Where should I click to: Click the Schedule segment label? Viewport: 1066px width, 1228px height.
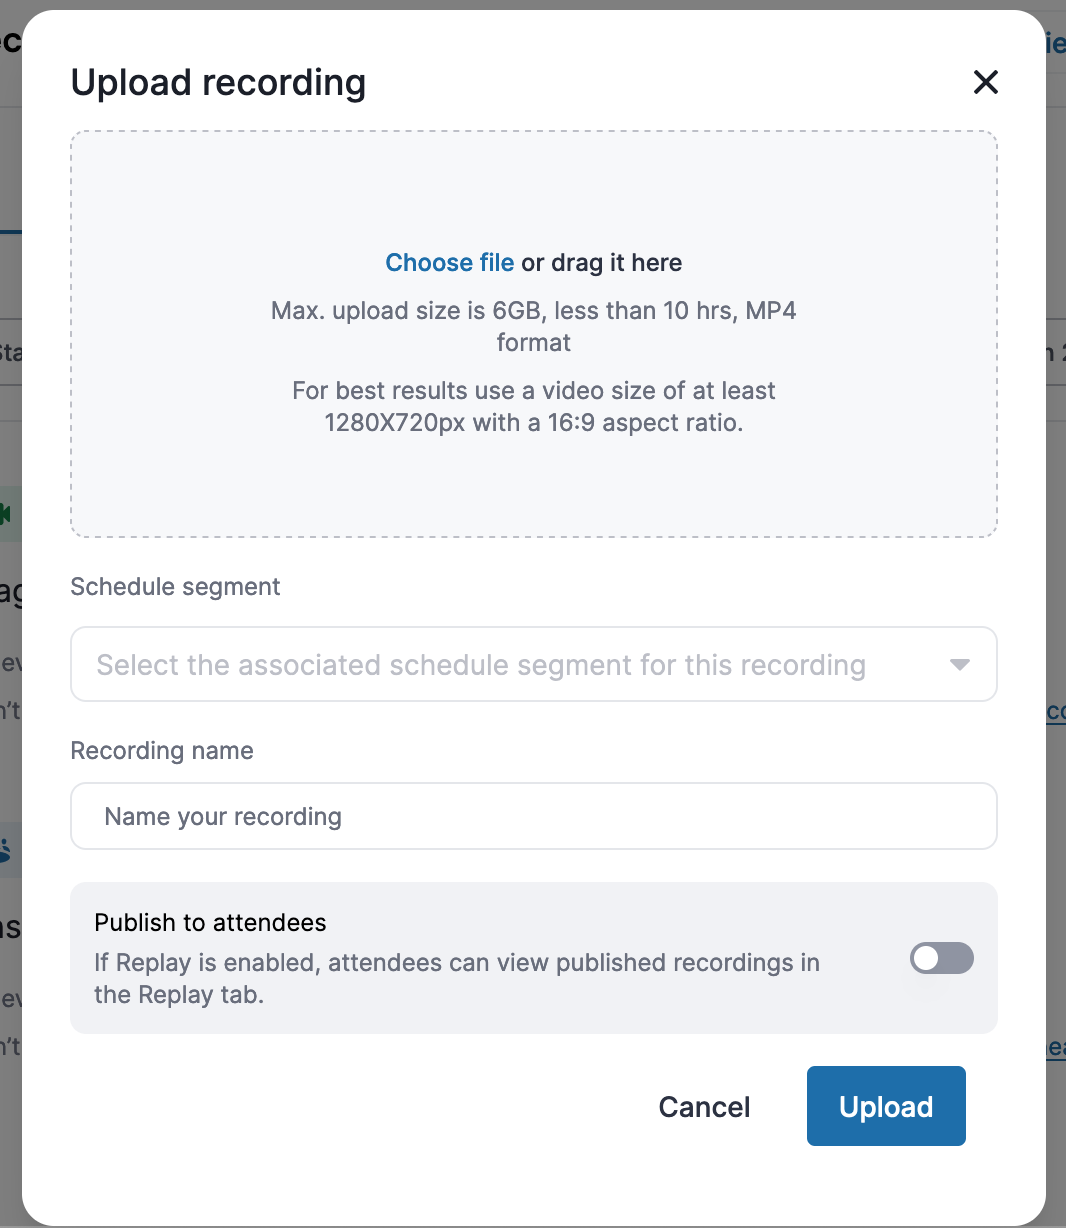point(175,587)
